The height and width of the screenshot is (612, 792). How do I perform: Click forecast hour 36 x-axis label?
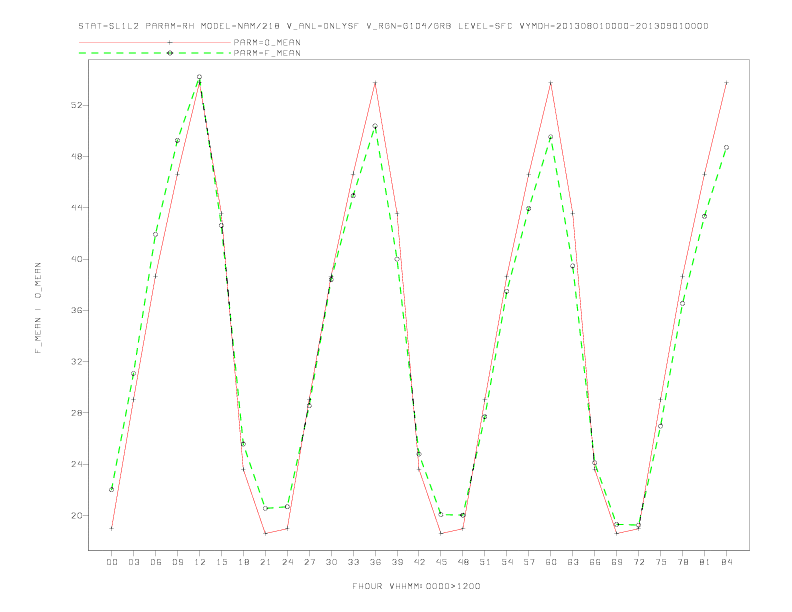375,562
